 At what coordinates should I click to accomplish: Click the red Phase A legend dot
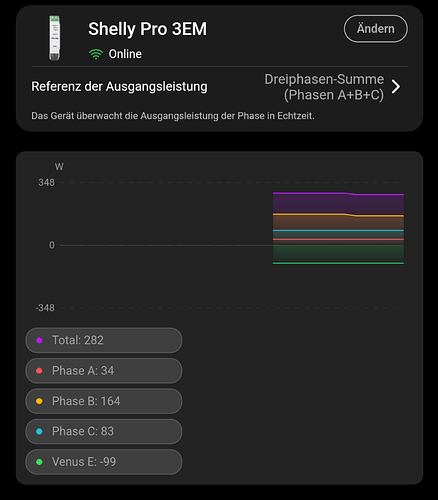[39, 371]
